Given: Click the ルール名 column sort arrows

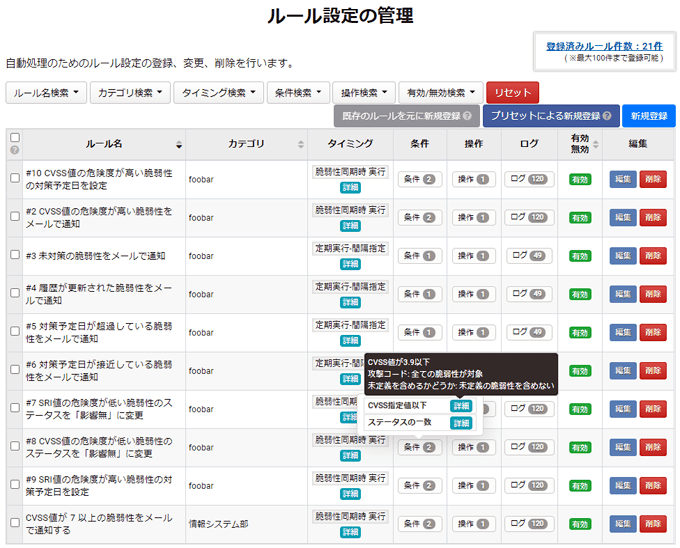Looking at the screenshot, I should (x=177, y=144).
